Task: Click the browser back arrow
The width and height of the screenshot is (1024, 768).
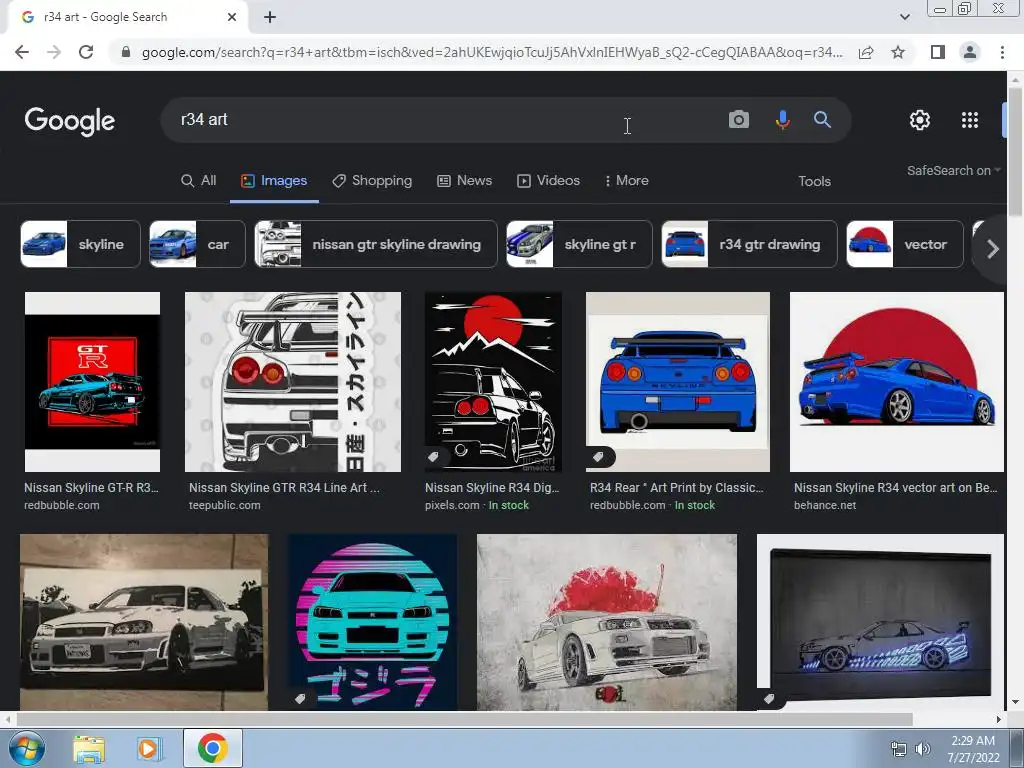Action: (x=22, y=52)
